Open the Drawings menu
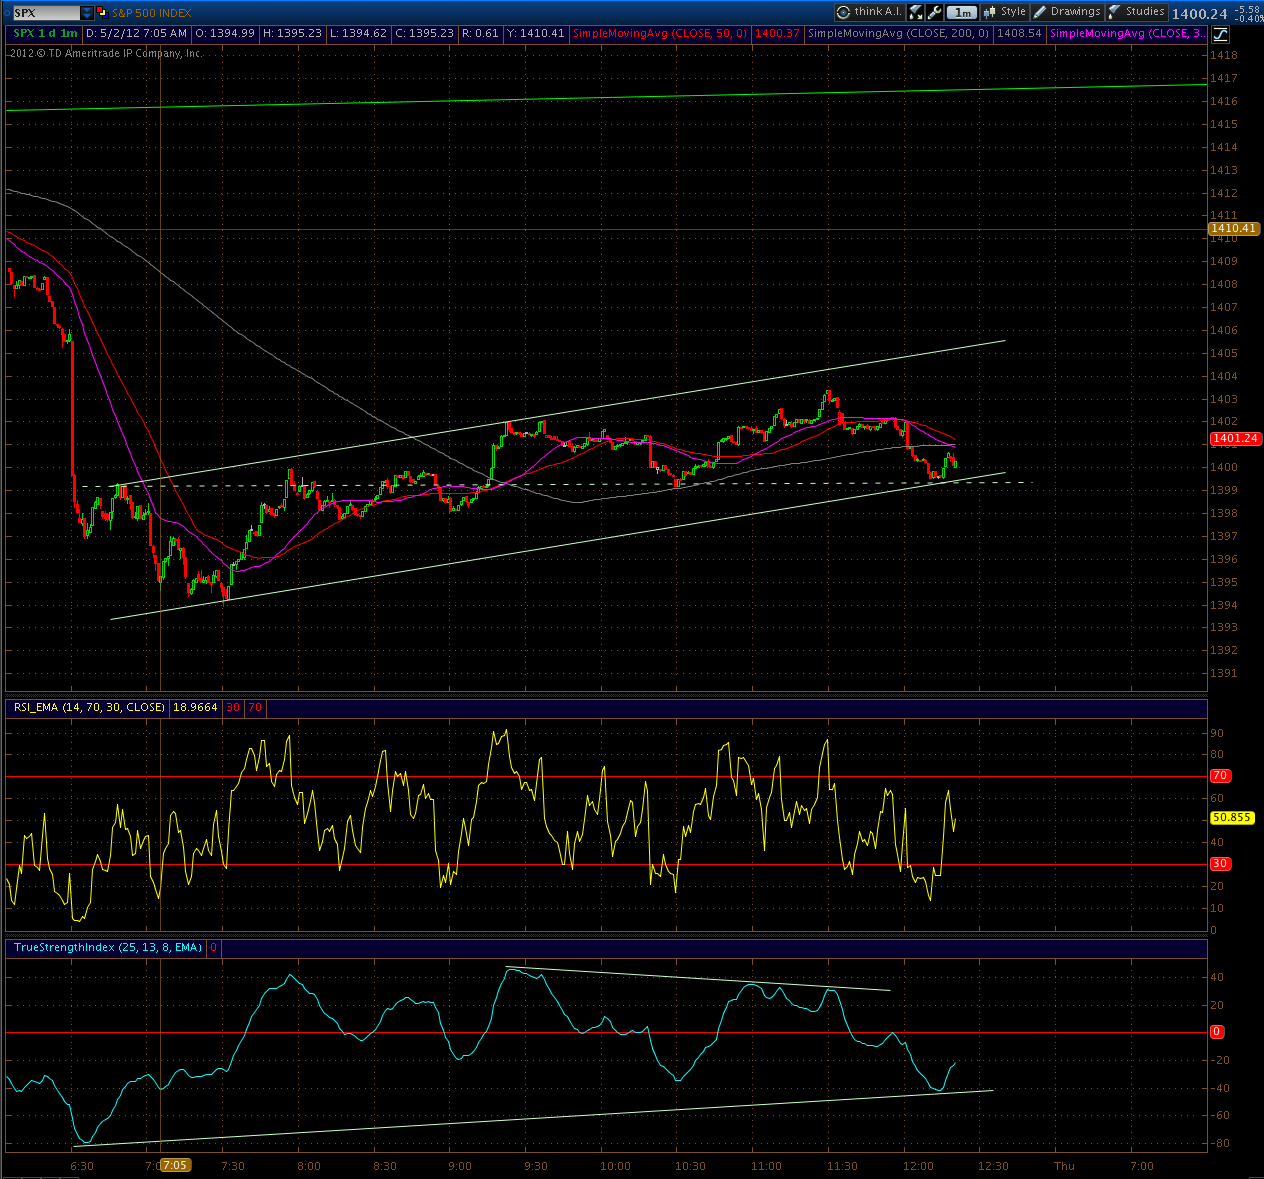1264x1179 pixels. (x=1067, y=12)
